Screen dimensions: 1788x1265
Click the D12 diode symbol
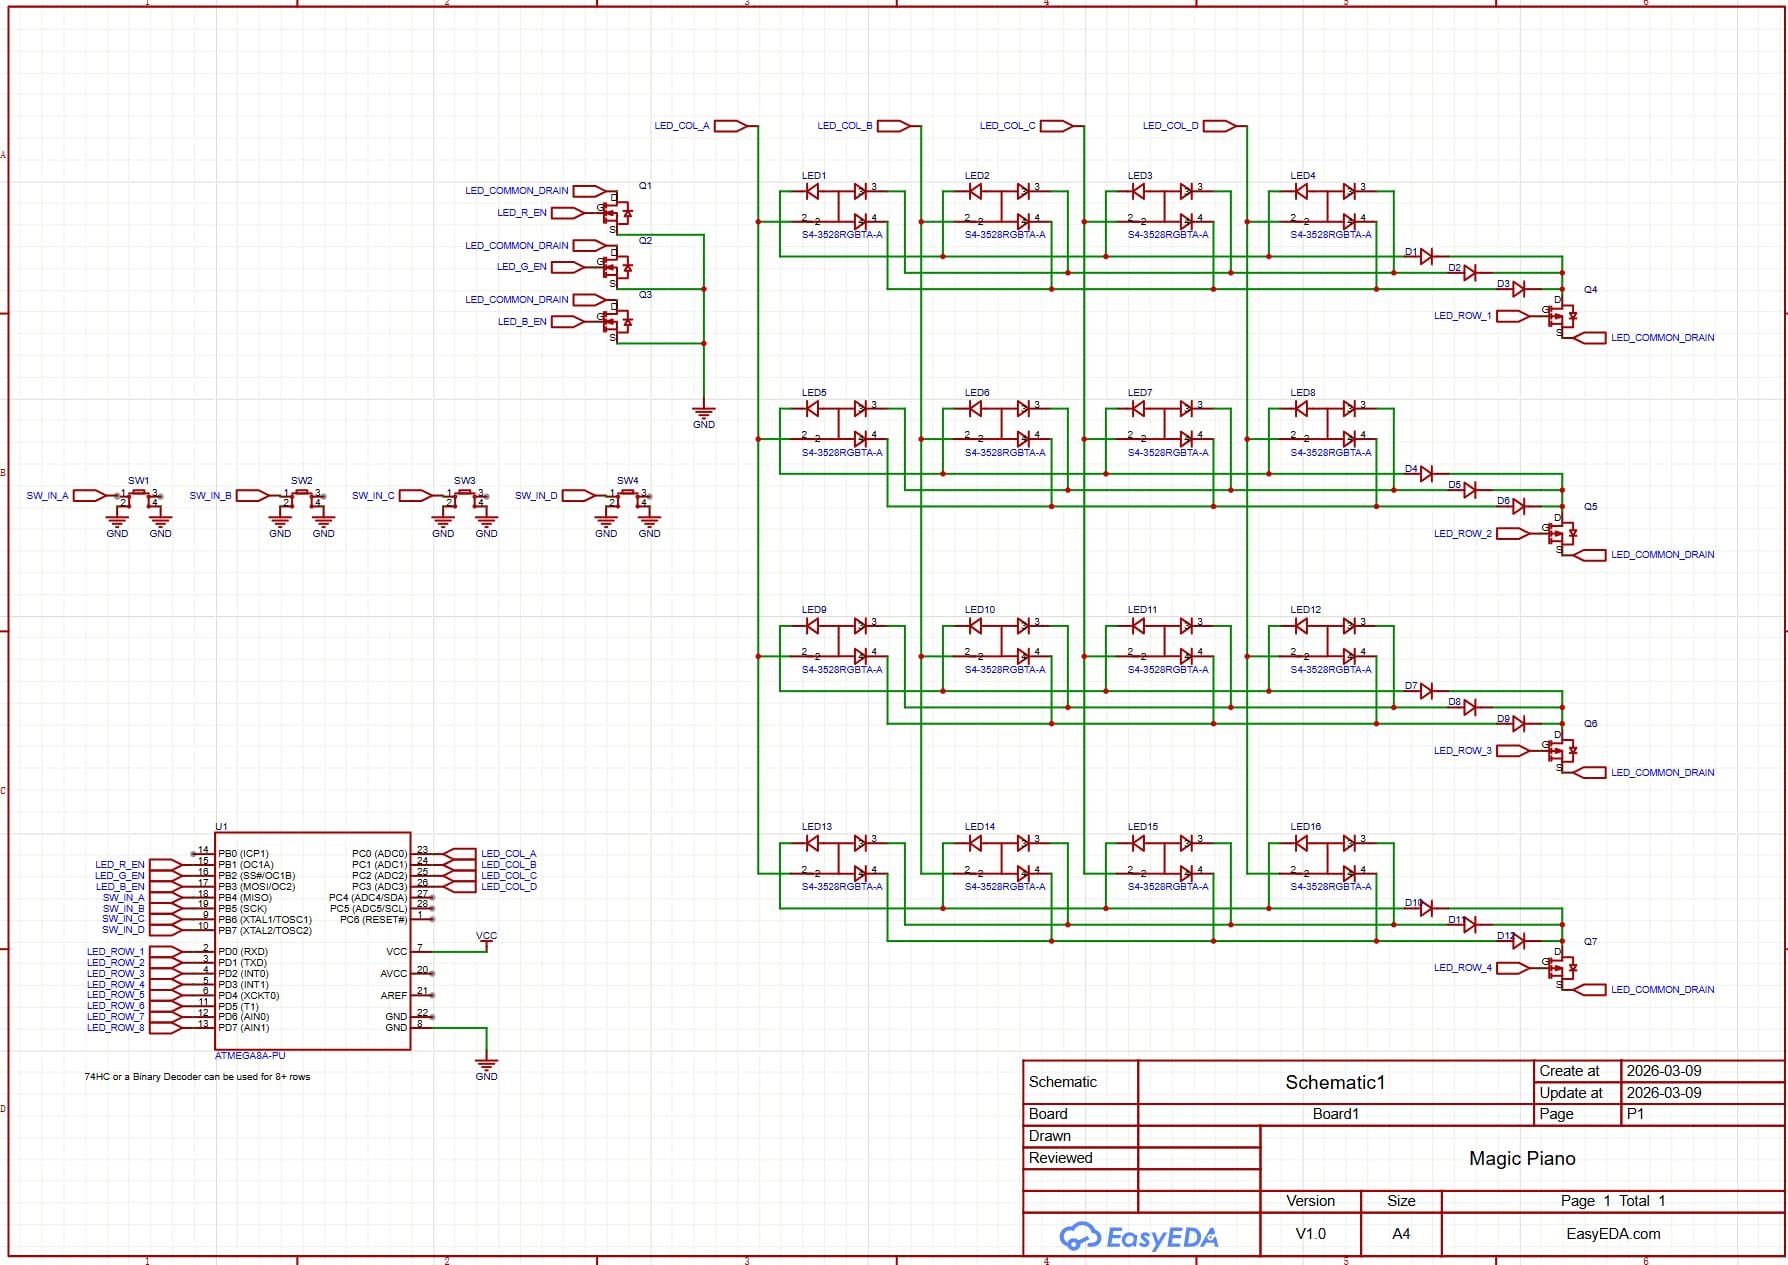pyautogui.click(x=1518, y=940)
